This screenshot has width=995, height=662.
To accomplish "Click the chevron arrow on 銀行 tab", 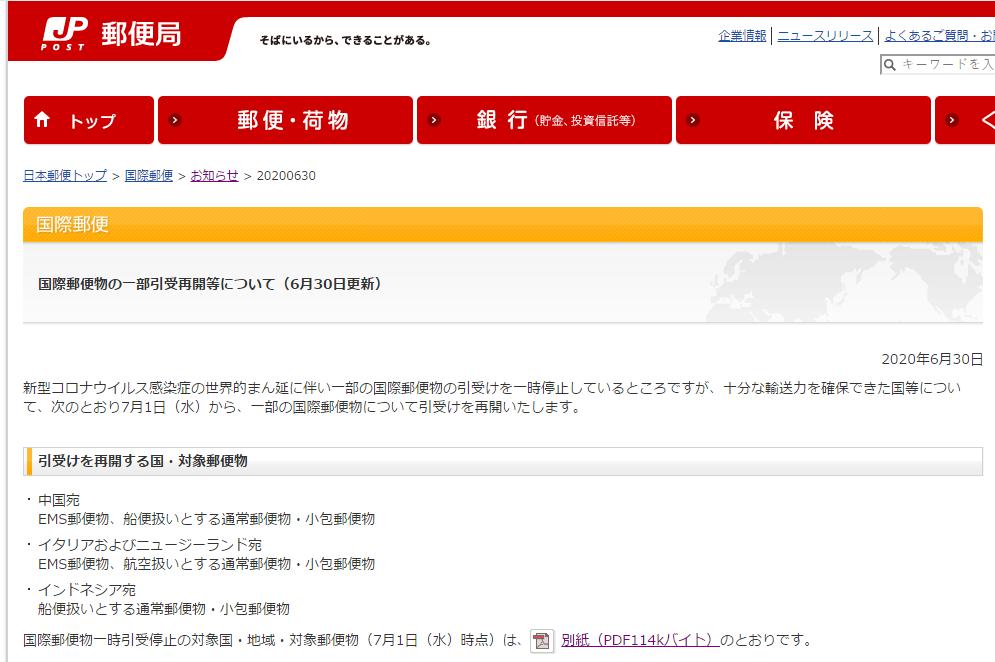I will point(432,119).
